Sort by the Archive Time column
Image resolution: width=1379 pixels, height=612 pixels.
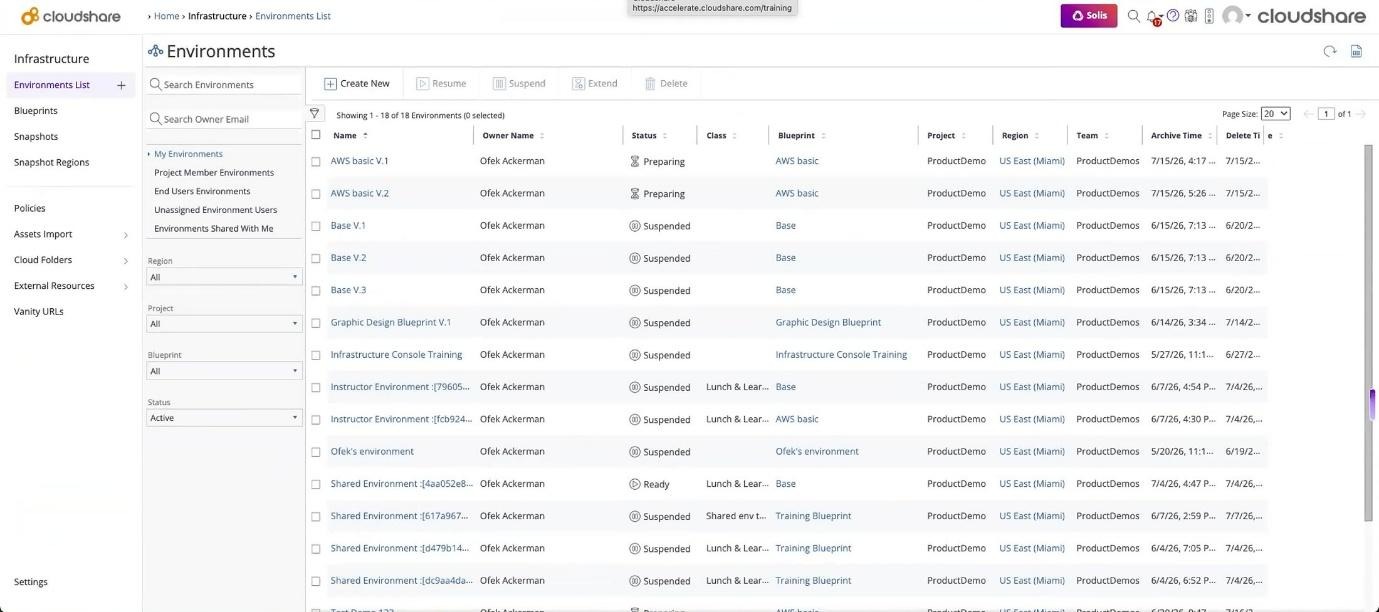[x=1176, y=135]
